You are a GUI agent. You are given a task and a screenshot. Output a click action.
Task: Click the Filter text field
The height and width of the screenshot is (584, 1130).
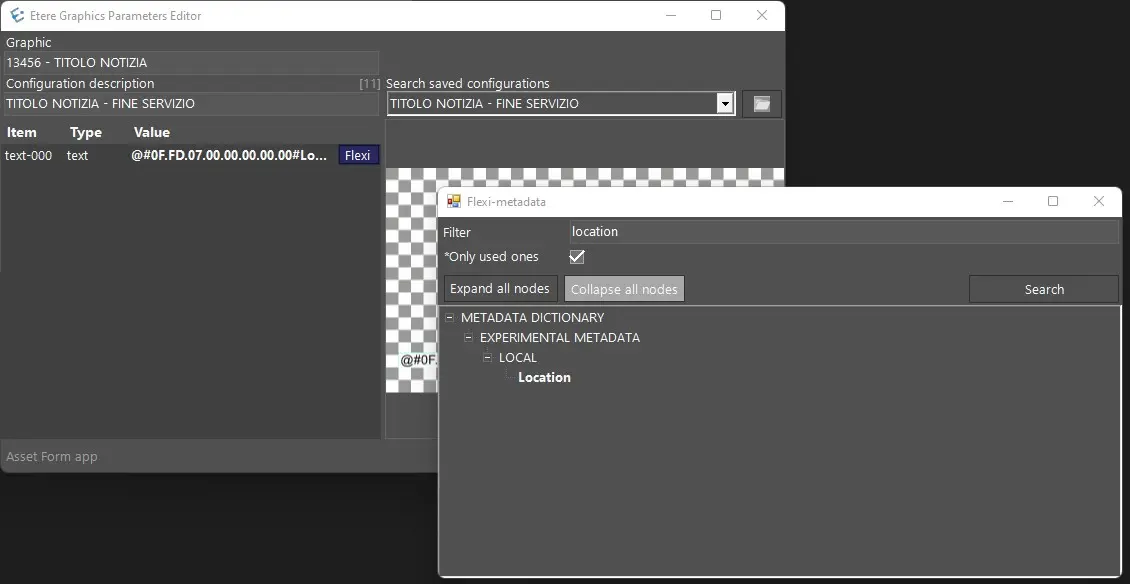pyautogui.click(x=842, y=232)
